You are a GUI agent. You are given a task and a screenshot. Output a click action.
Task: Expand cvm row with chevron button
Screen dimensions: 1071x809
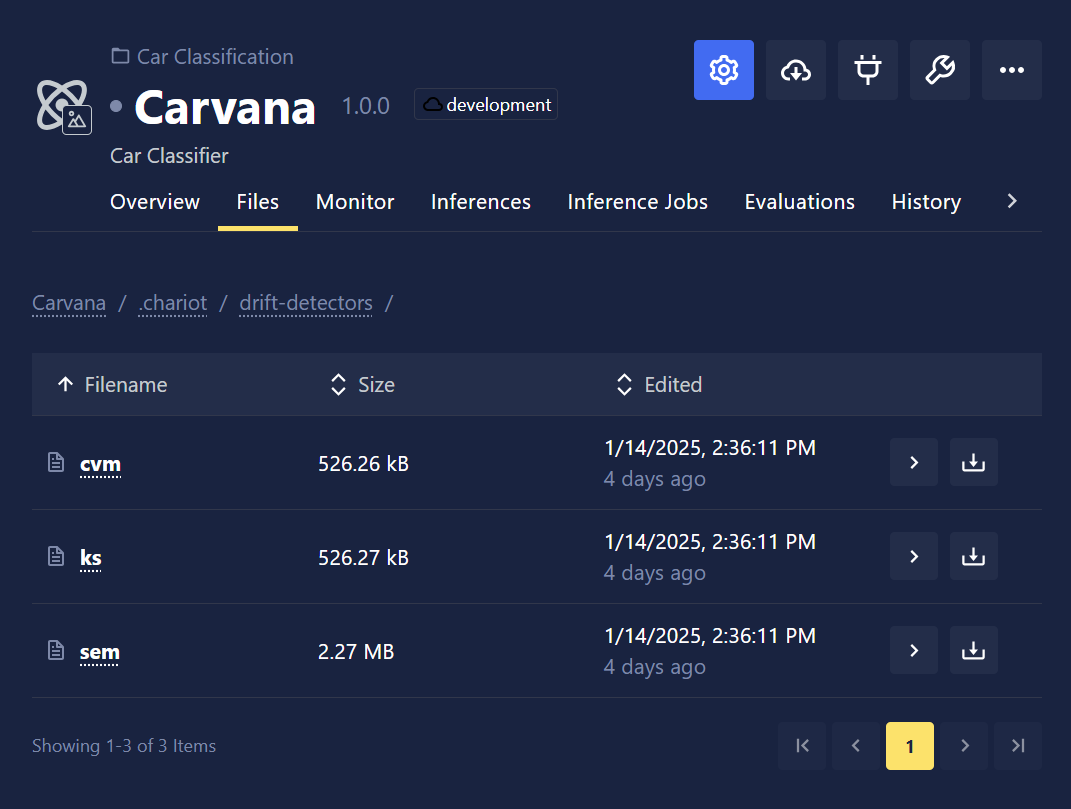[914, 463]
